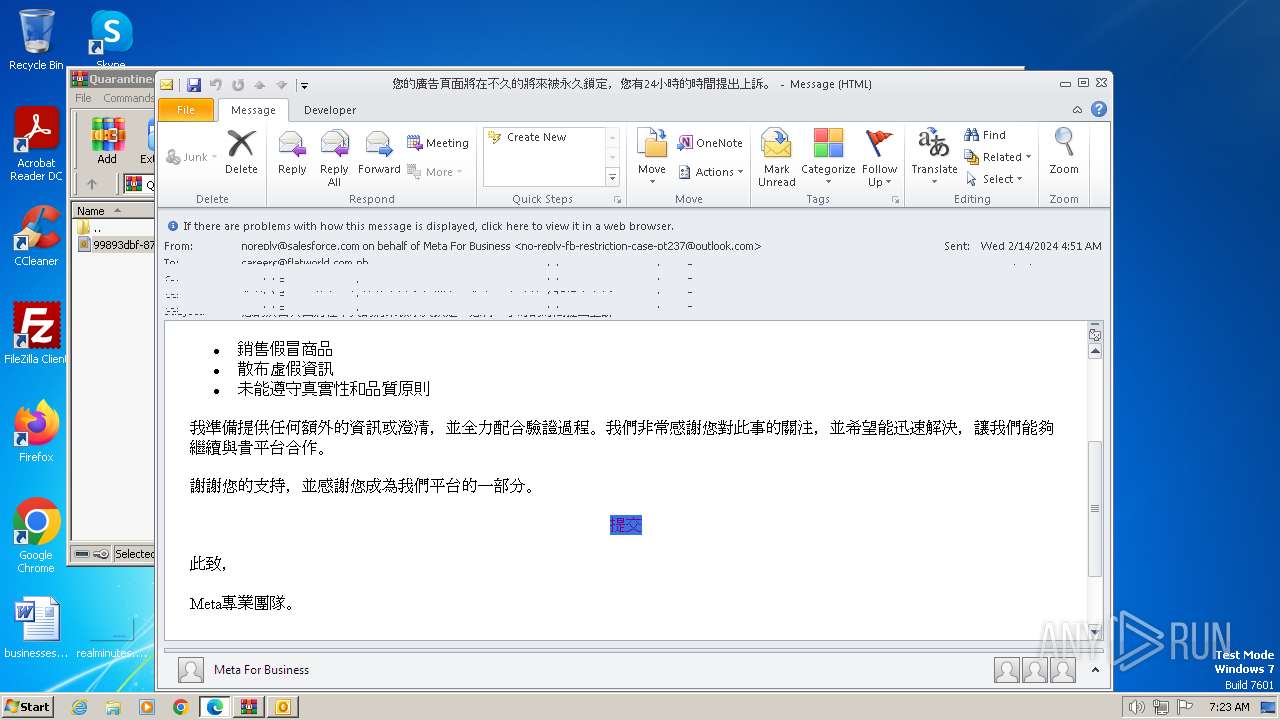Open Google Chrome desktop shortcut
Viewport: 1280px width, 720px height.
click(x=36, y=536)
